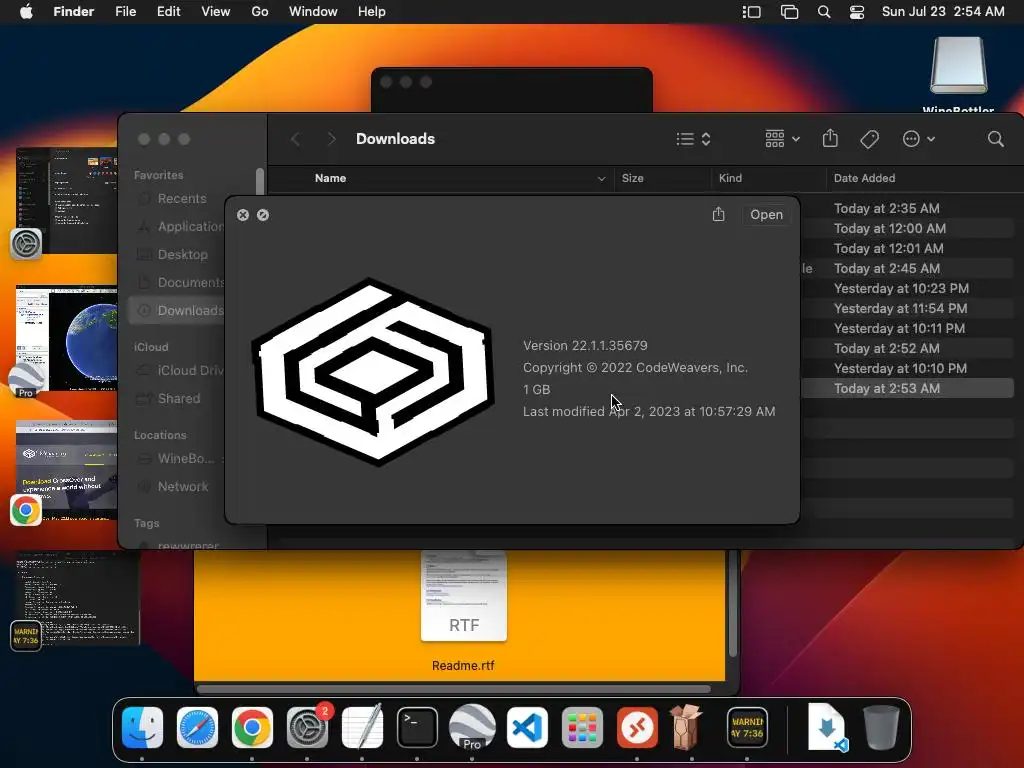Open System Settings in the Dock
This screenshot has width=1024, height=768.
tap(307, 727)
